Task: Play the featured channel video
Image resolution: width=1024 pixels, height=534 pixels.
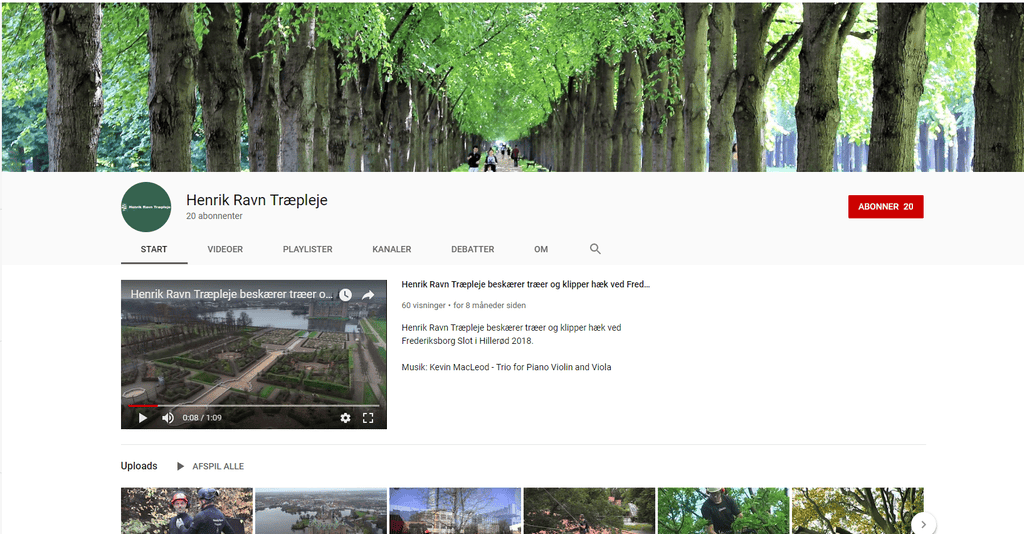Action: [x=142, y=418]
